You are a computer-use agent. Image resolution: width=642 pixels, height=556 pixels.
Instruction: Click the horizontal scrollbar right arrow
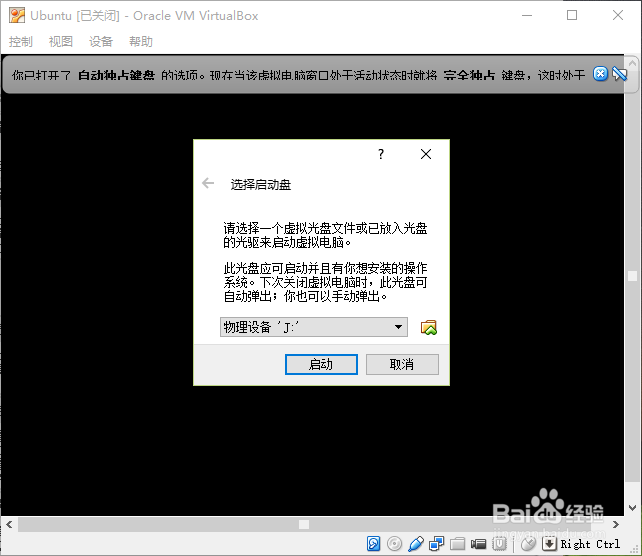(616, 524)
